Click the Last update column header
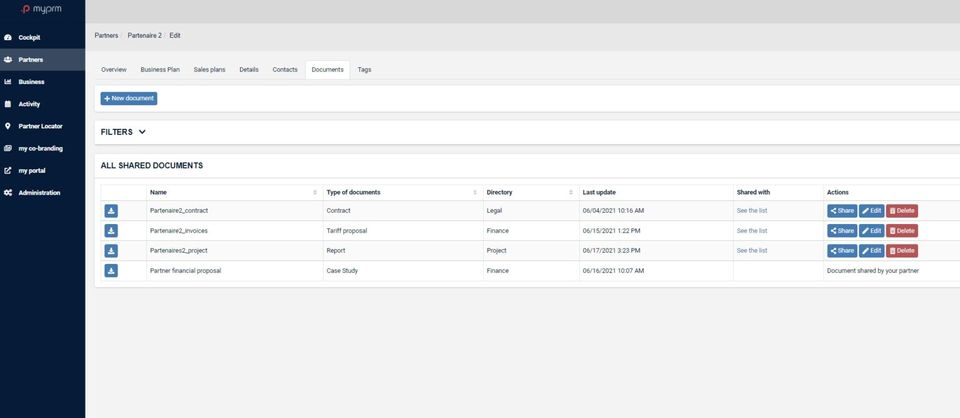This screenshot has height=418, width=960. click(656, 192)
